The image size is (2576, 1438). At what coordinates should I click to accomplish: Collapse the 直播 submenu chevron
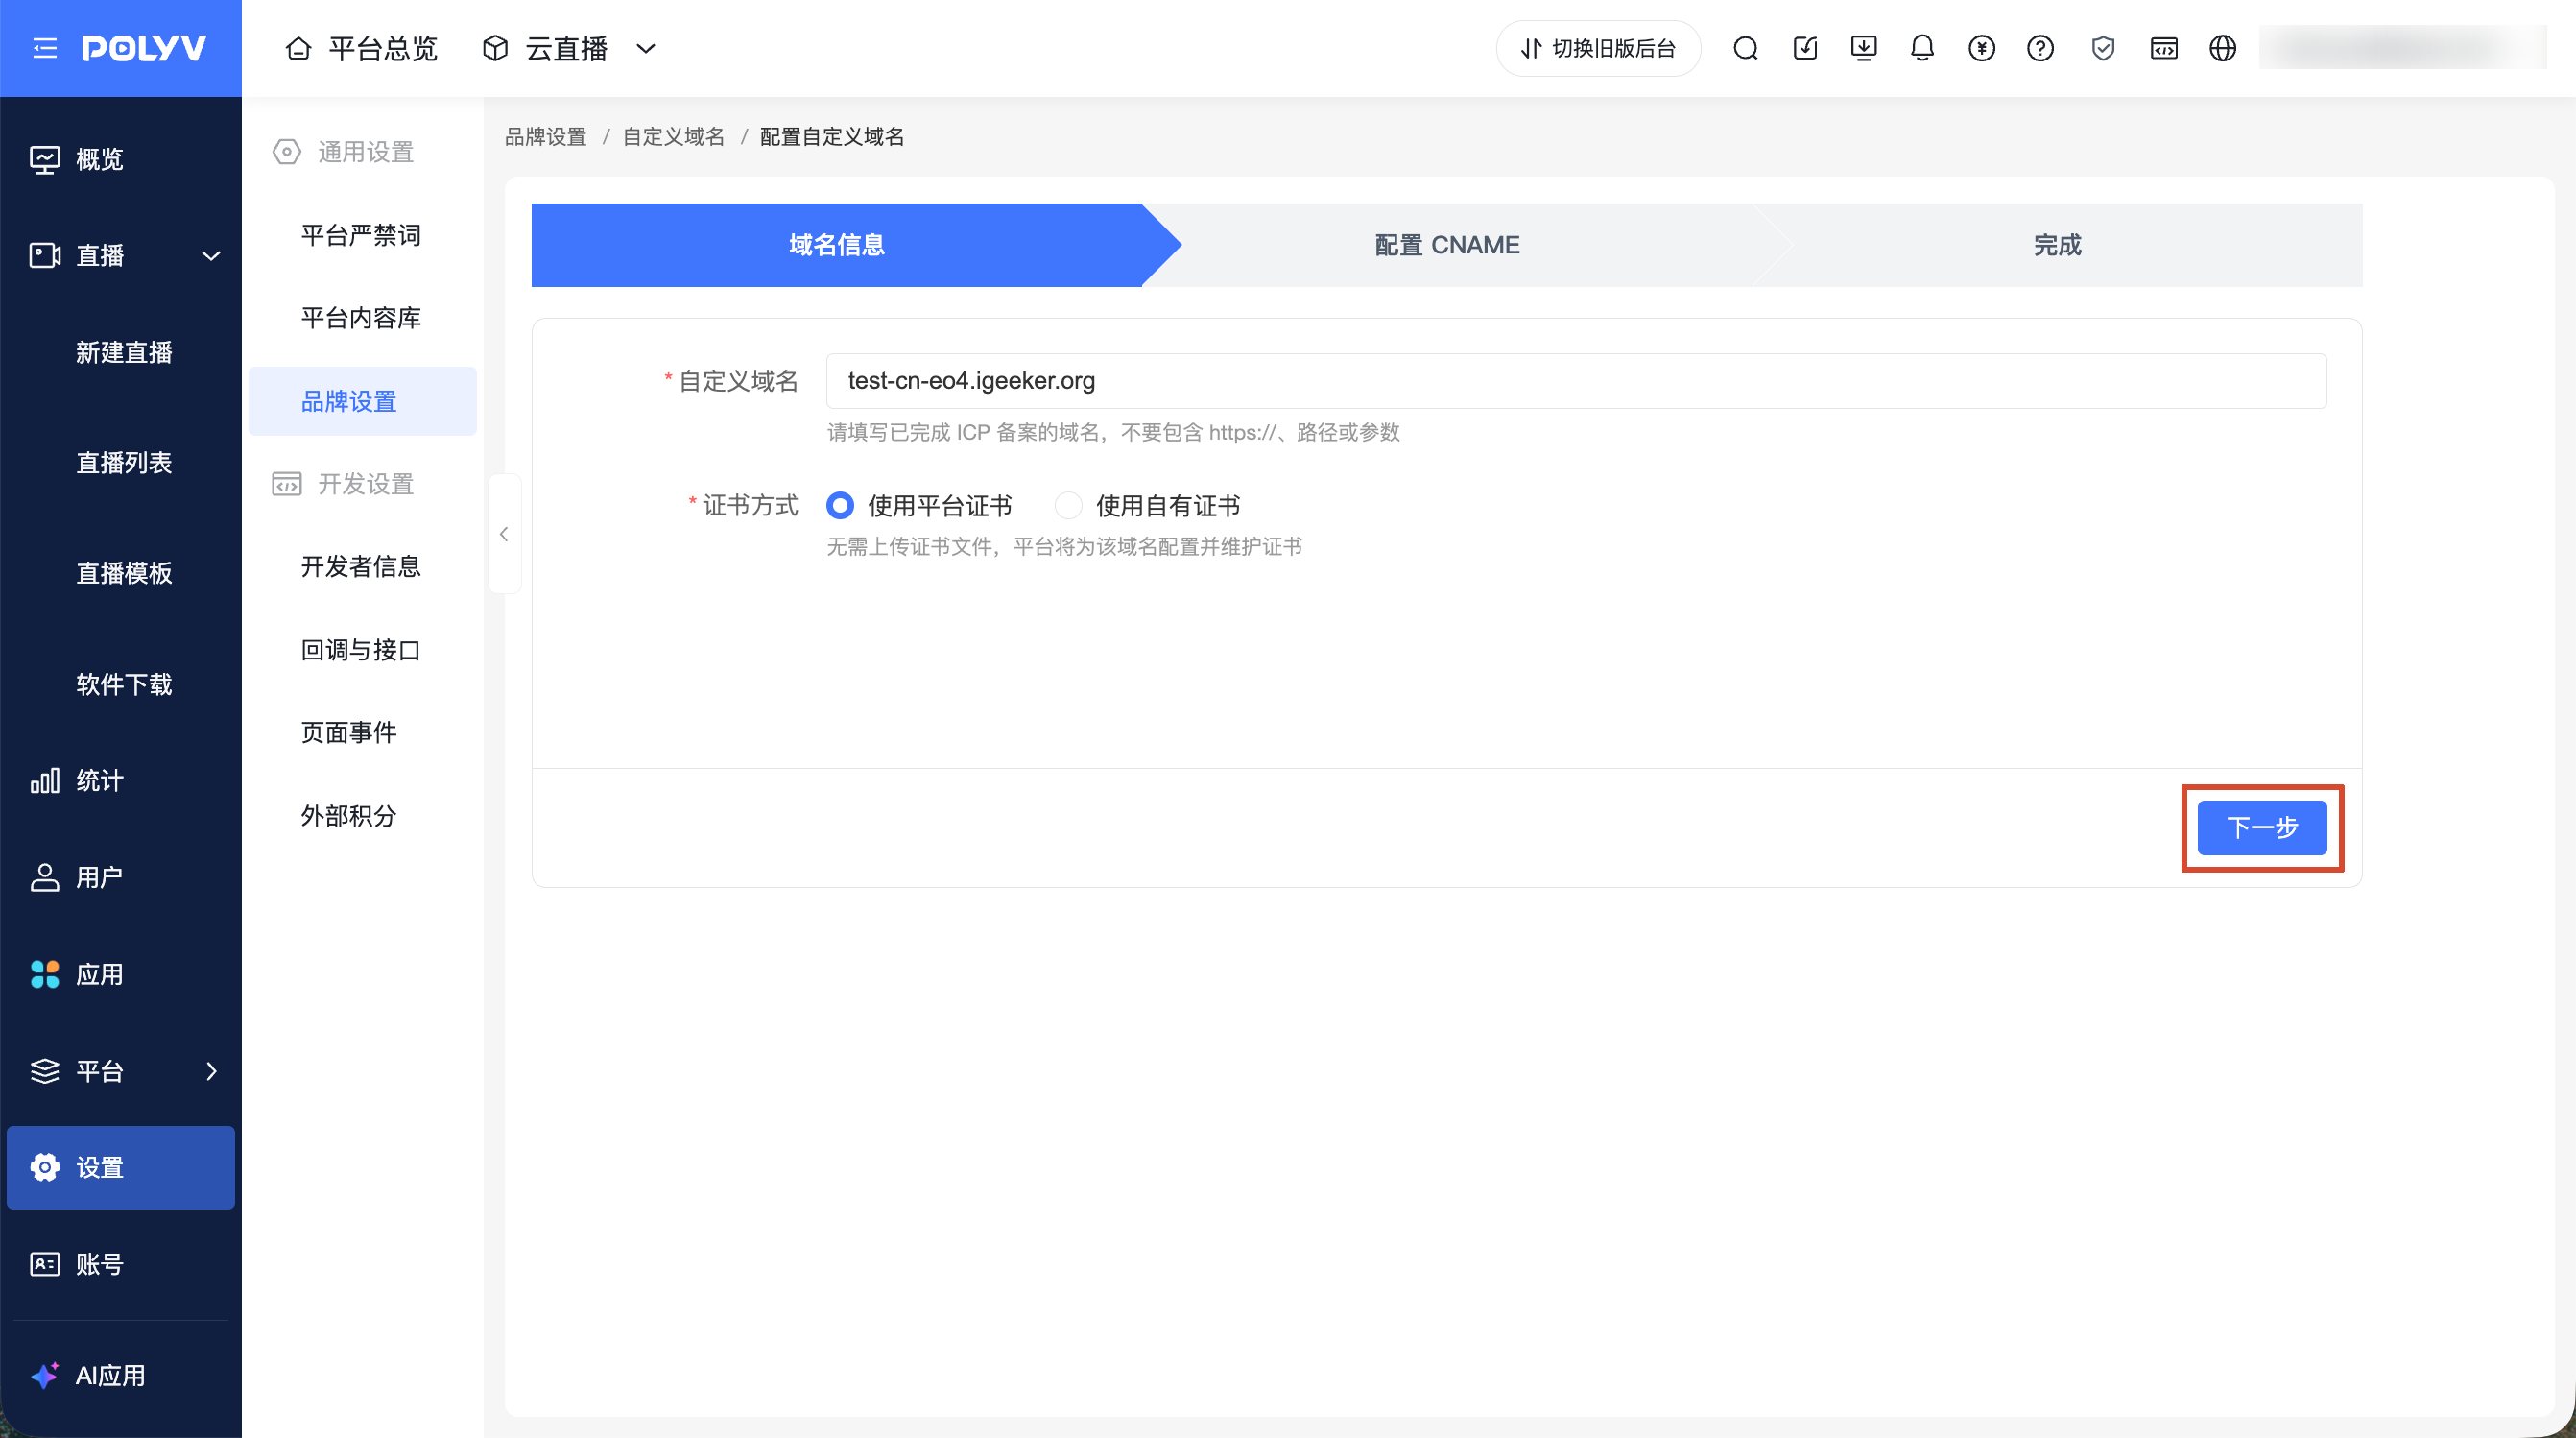(x=211, y=256)
